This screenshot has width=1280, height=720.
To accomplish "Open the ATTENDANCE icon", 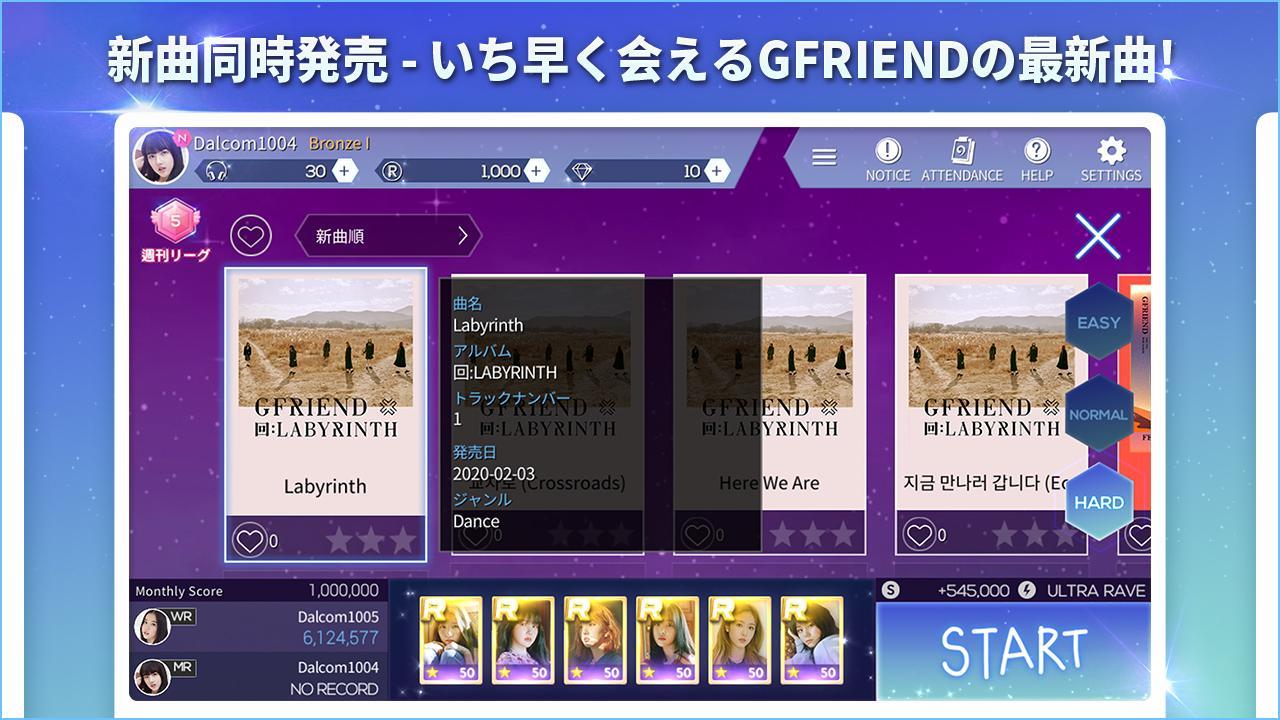I will tap(961, 159).
